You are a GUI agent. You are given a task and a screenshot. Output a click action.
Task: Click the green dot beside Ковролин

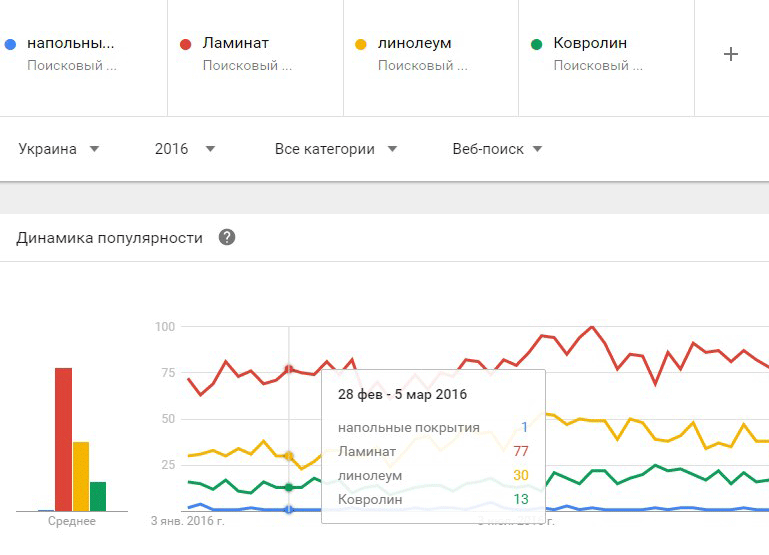tap(536, 44)
